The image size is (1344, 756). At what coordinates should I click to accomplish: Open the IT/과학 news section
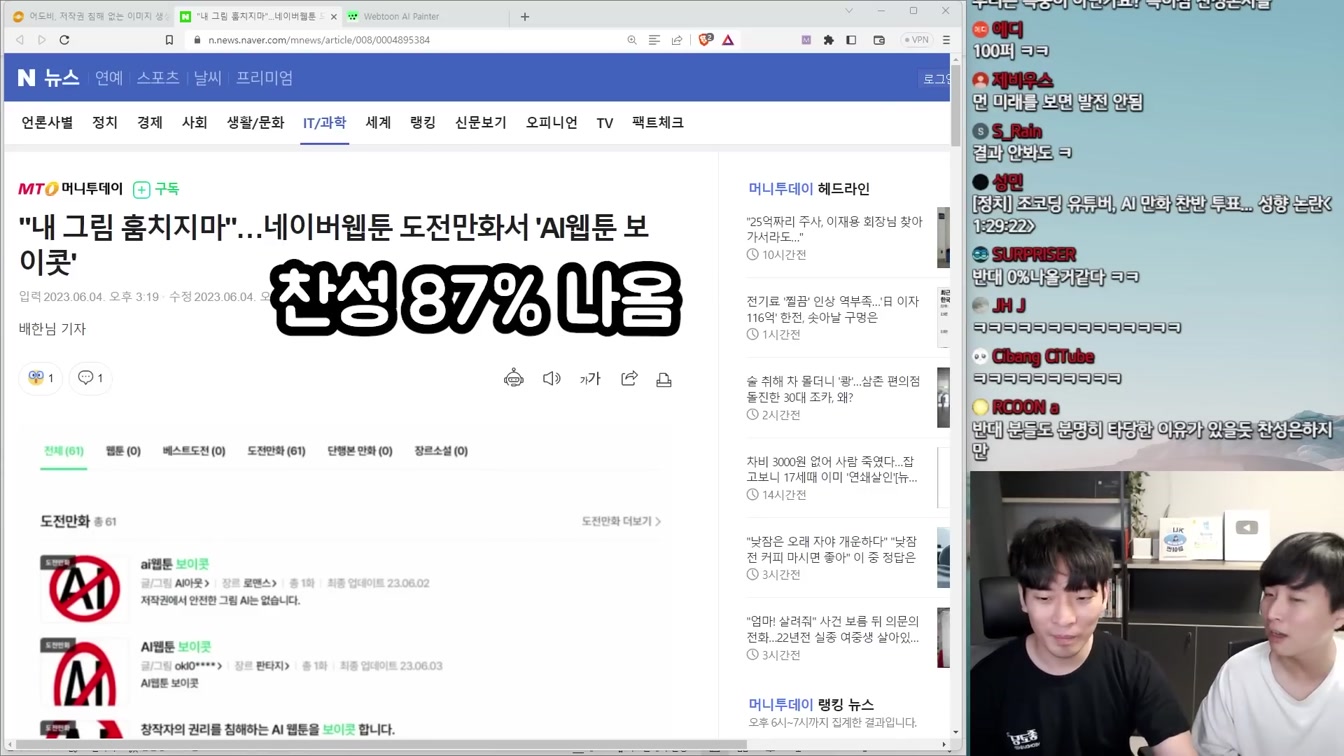click(x=325, y=123)
